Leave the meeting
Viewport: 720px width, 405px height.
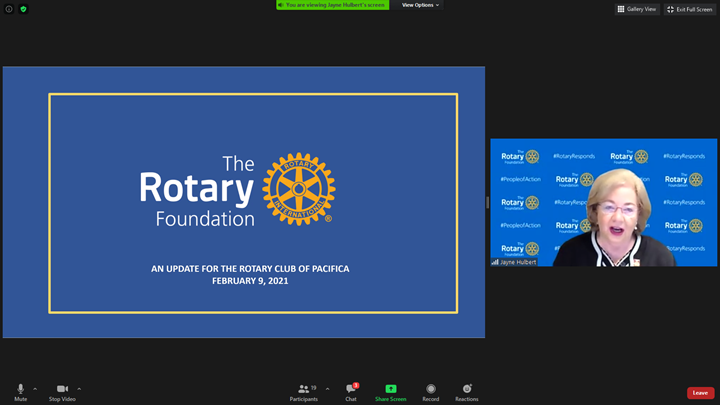[x=700, y=393]
